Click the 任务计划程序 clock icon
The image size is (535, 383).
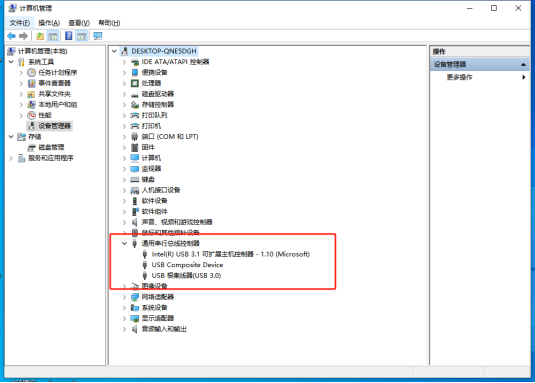[x=31, y=72]
